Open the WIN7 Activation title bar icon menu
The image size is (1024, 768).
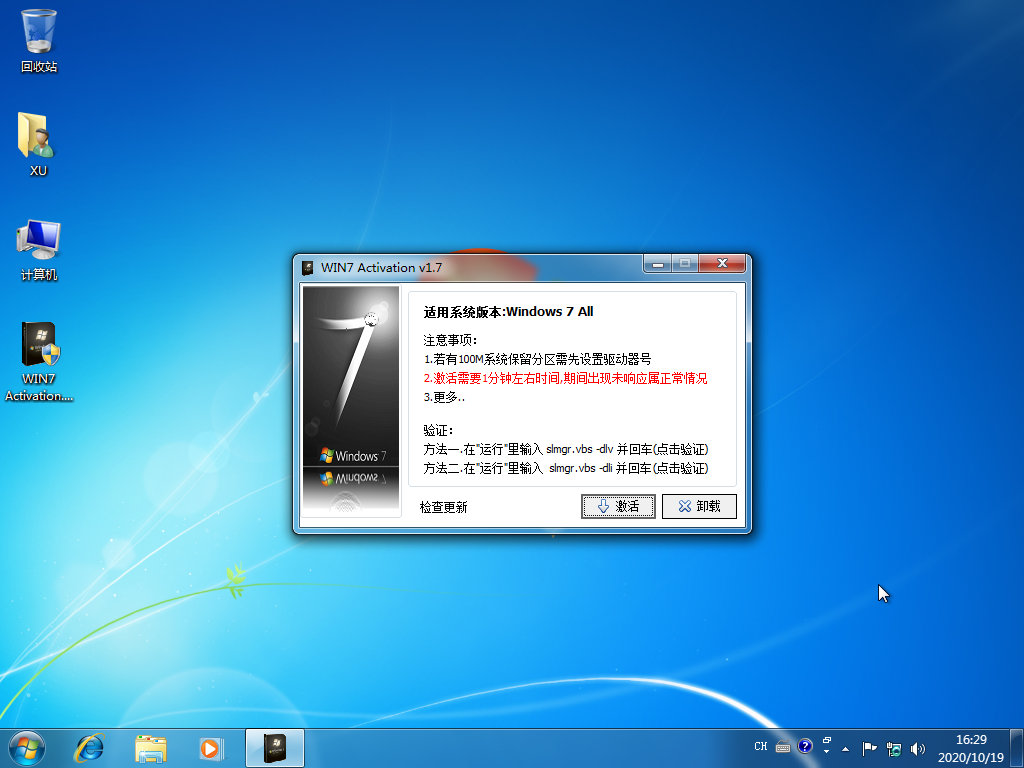[307, 267]
